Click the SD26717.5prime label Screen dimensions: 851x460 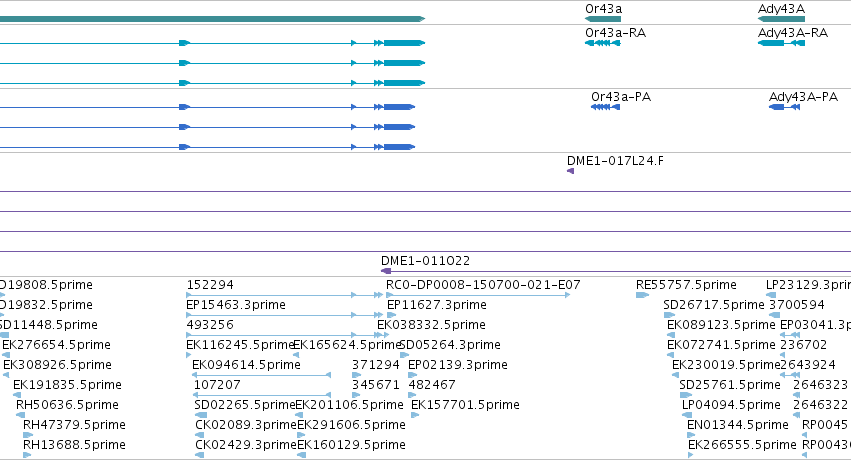point(714,305)
